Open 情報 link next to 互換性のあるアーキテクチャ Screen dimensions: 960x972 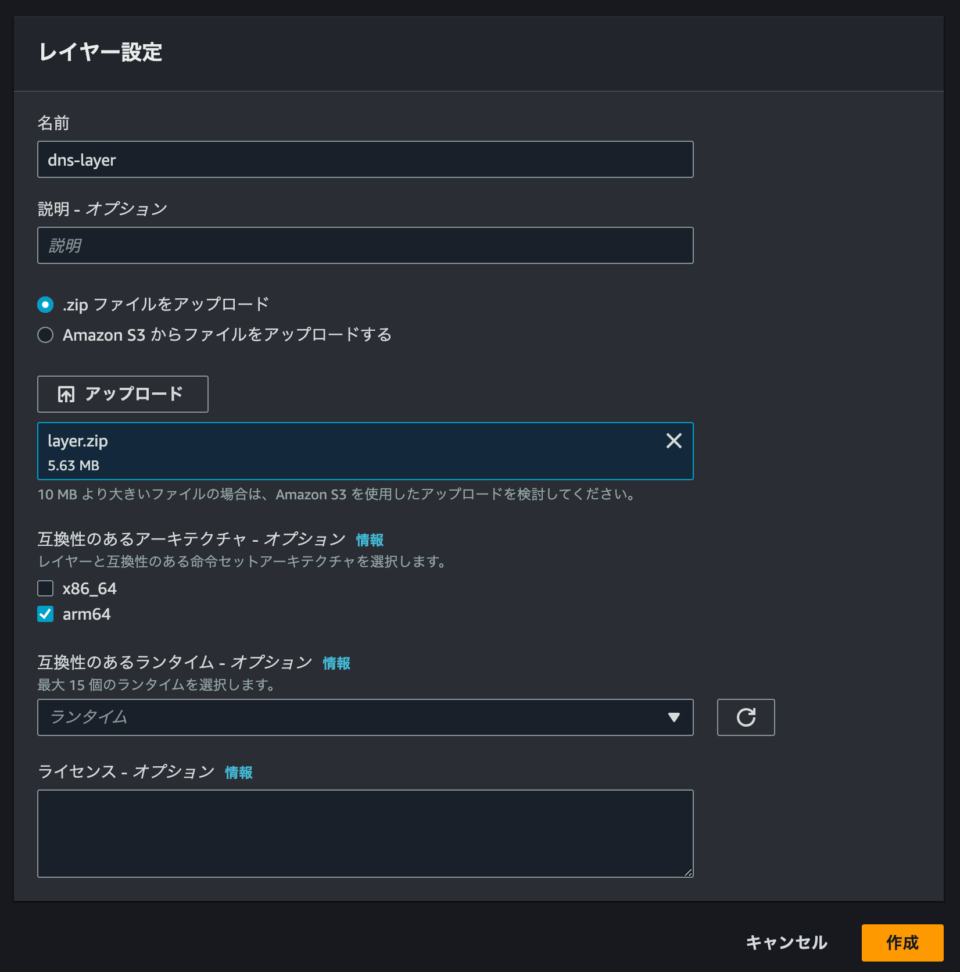pos(368,539)
